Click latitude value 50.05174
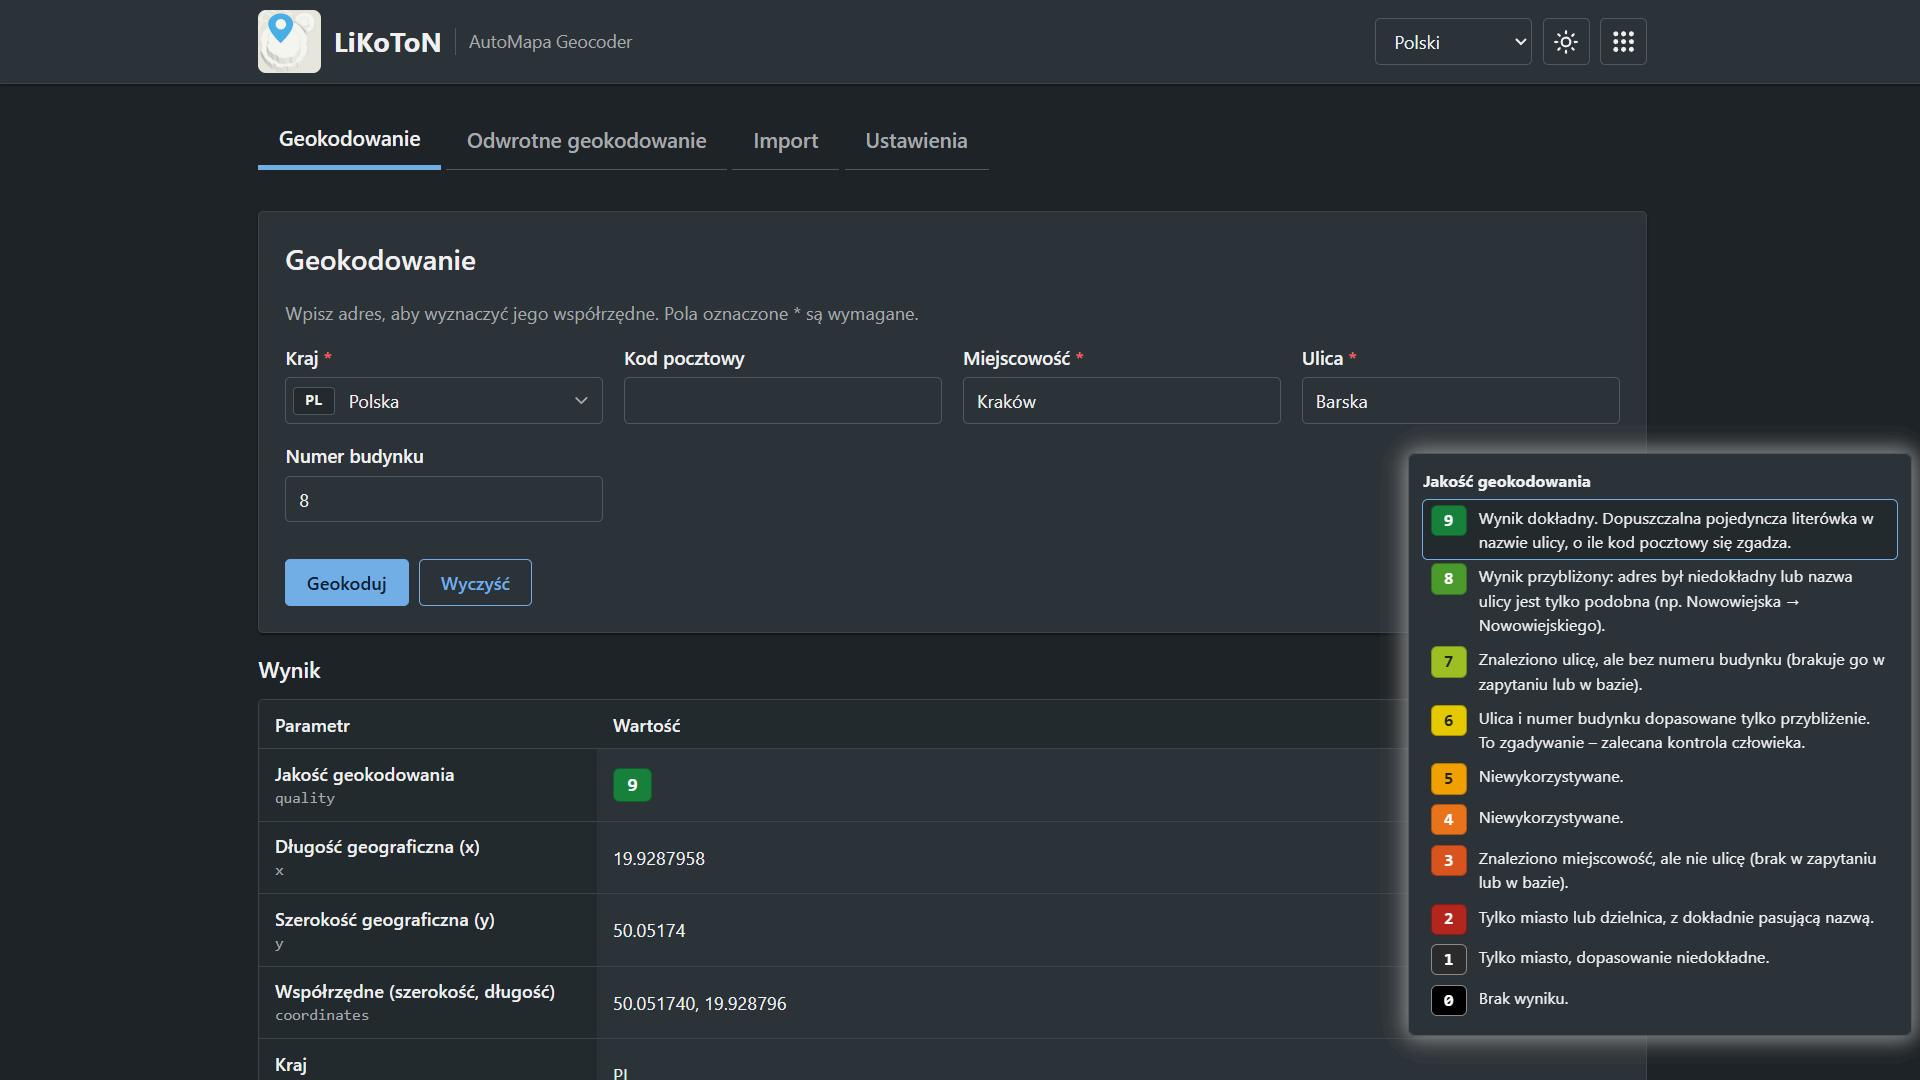This screenshot has width=1920, height=1080. [649, 931]
